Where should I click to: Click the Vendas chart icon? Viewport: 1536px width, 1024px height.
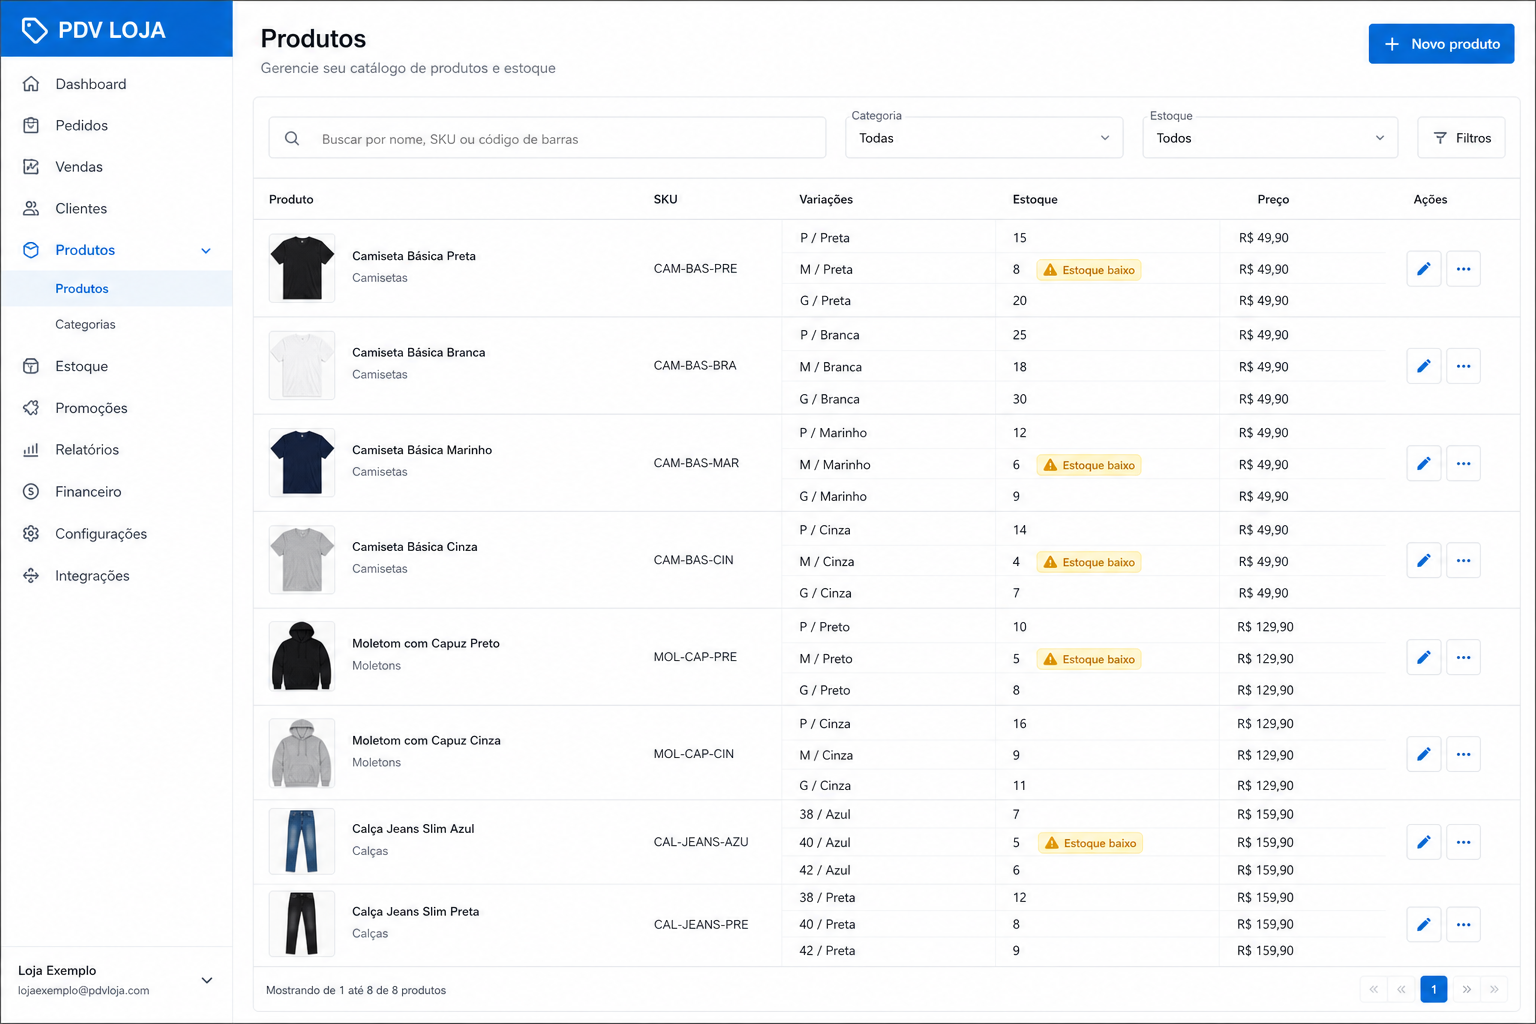31,167
